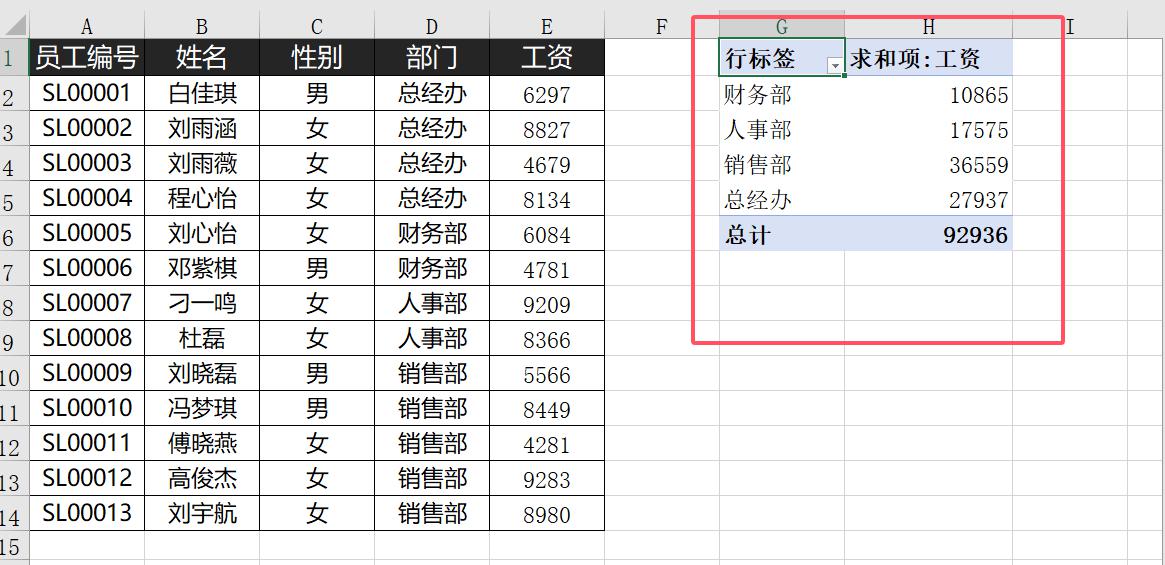This screenshot has width=1165, height=565.
Task: Select row 15 header
Action: coord(14,547)
